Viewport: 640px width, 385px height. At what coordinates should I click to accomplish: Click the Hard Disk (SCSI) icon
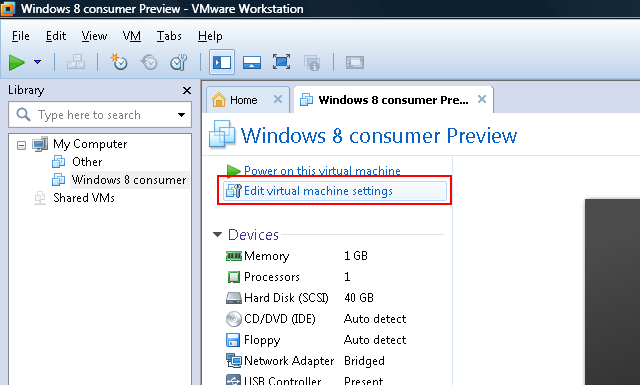234,298
